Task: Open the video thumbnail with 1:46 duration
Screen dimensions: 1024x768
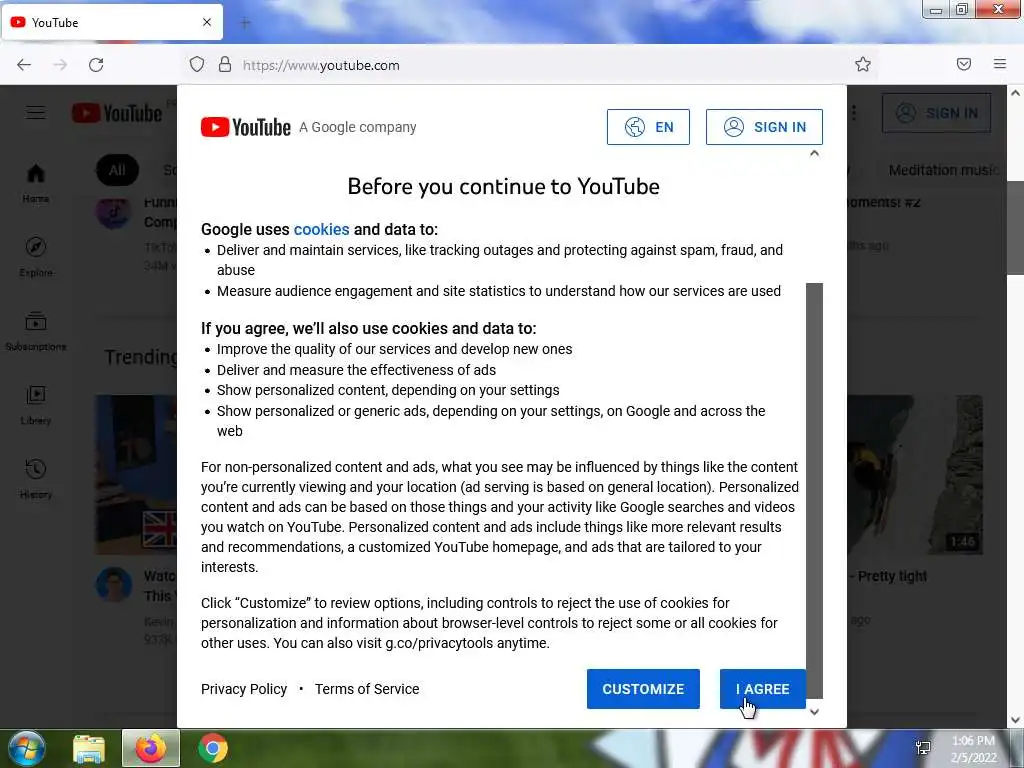Action: [x=915, y=475]
